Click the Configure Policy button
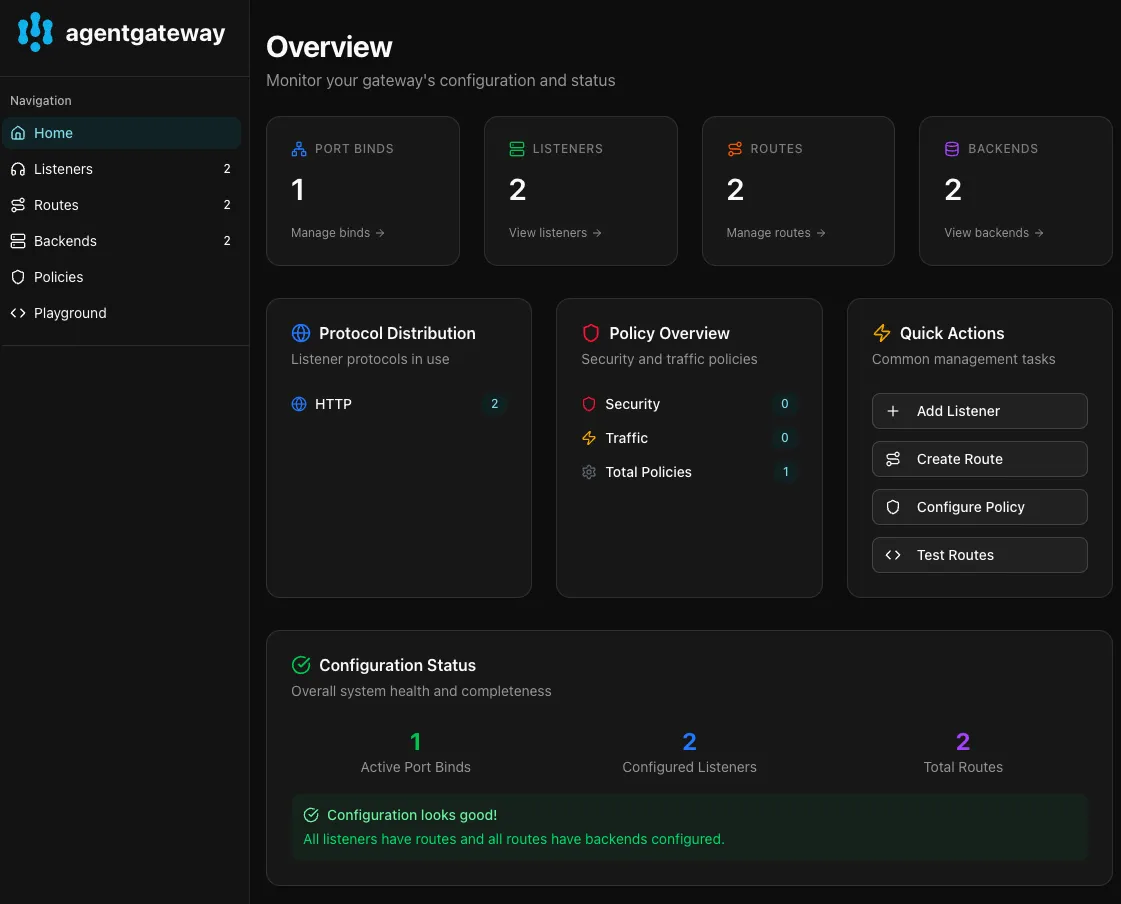The image size is (1121, 904). pos(979,507)
